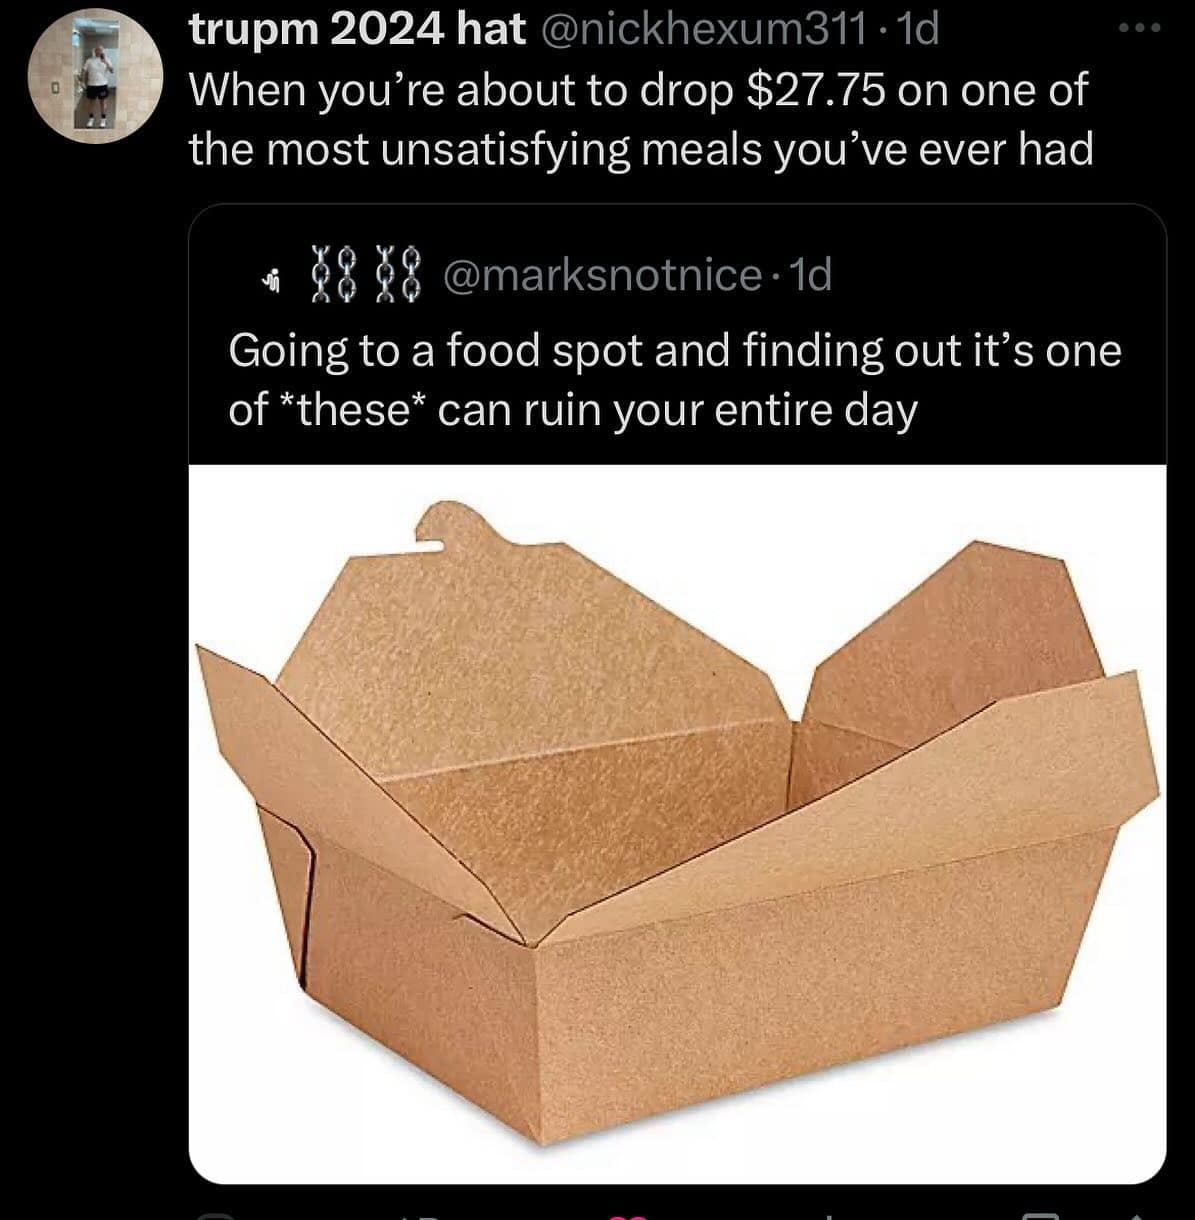1195x1220 pixels.
Task: Open the tweet text about dropping $27.75
Action: tap(640, 120)
